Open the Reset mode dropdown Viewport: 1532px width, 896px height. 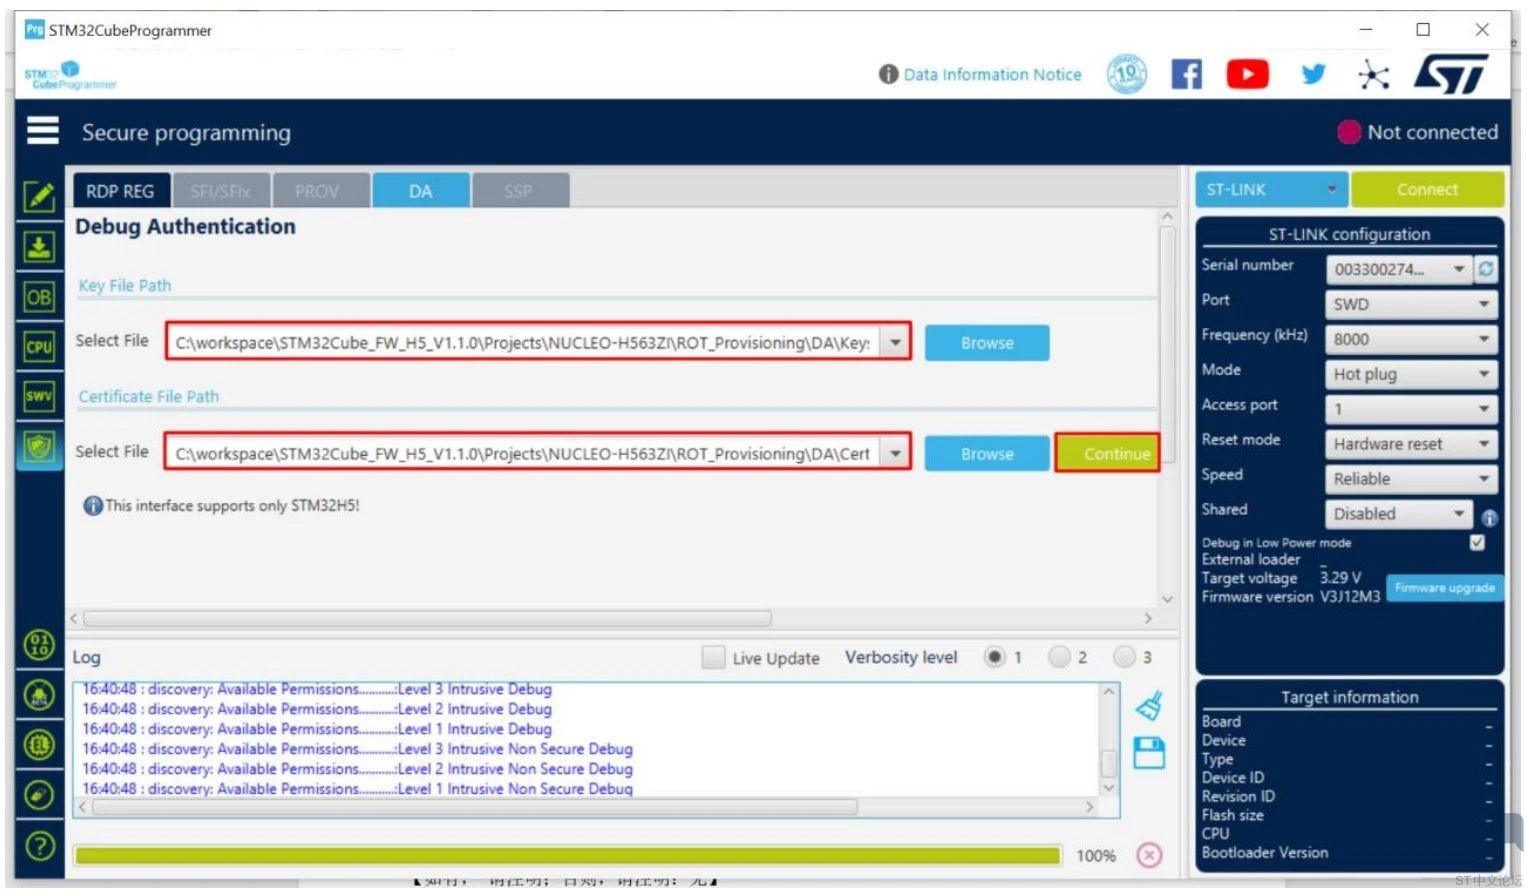1411,444
